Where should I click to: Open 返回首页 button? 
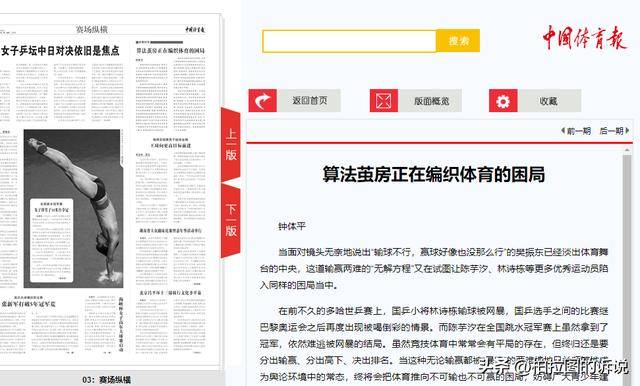click(309, 100)
